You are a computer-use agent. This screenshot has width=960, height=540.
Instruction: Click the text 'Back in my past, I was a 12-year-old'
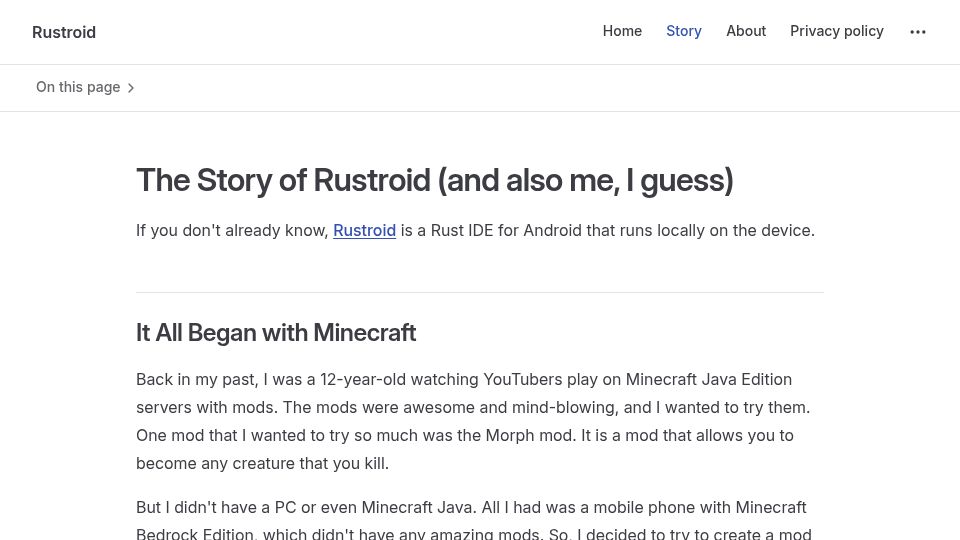(271, 379)
